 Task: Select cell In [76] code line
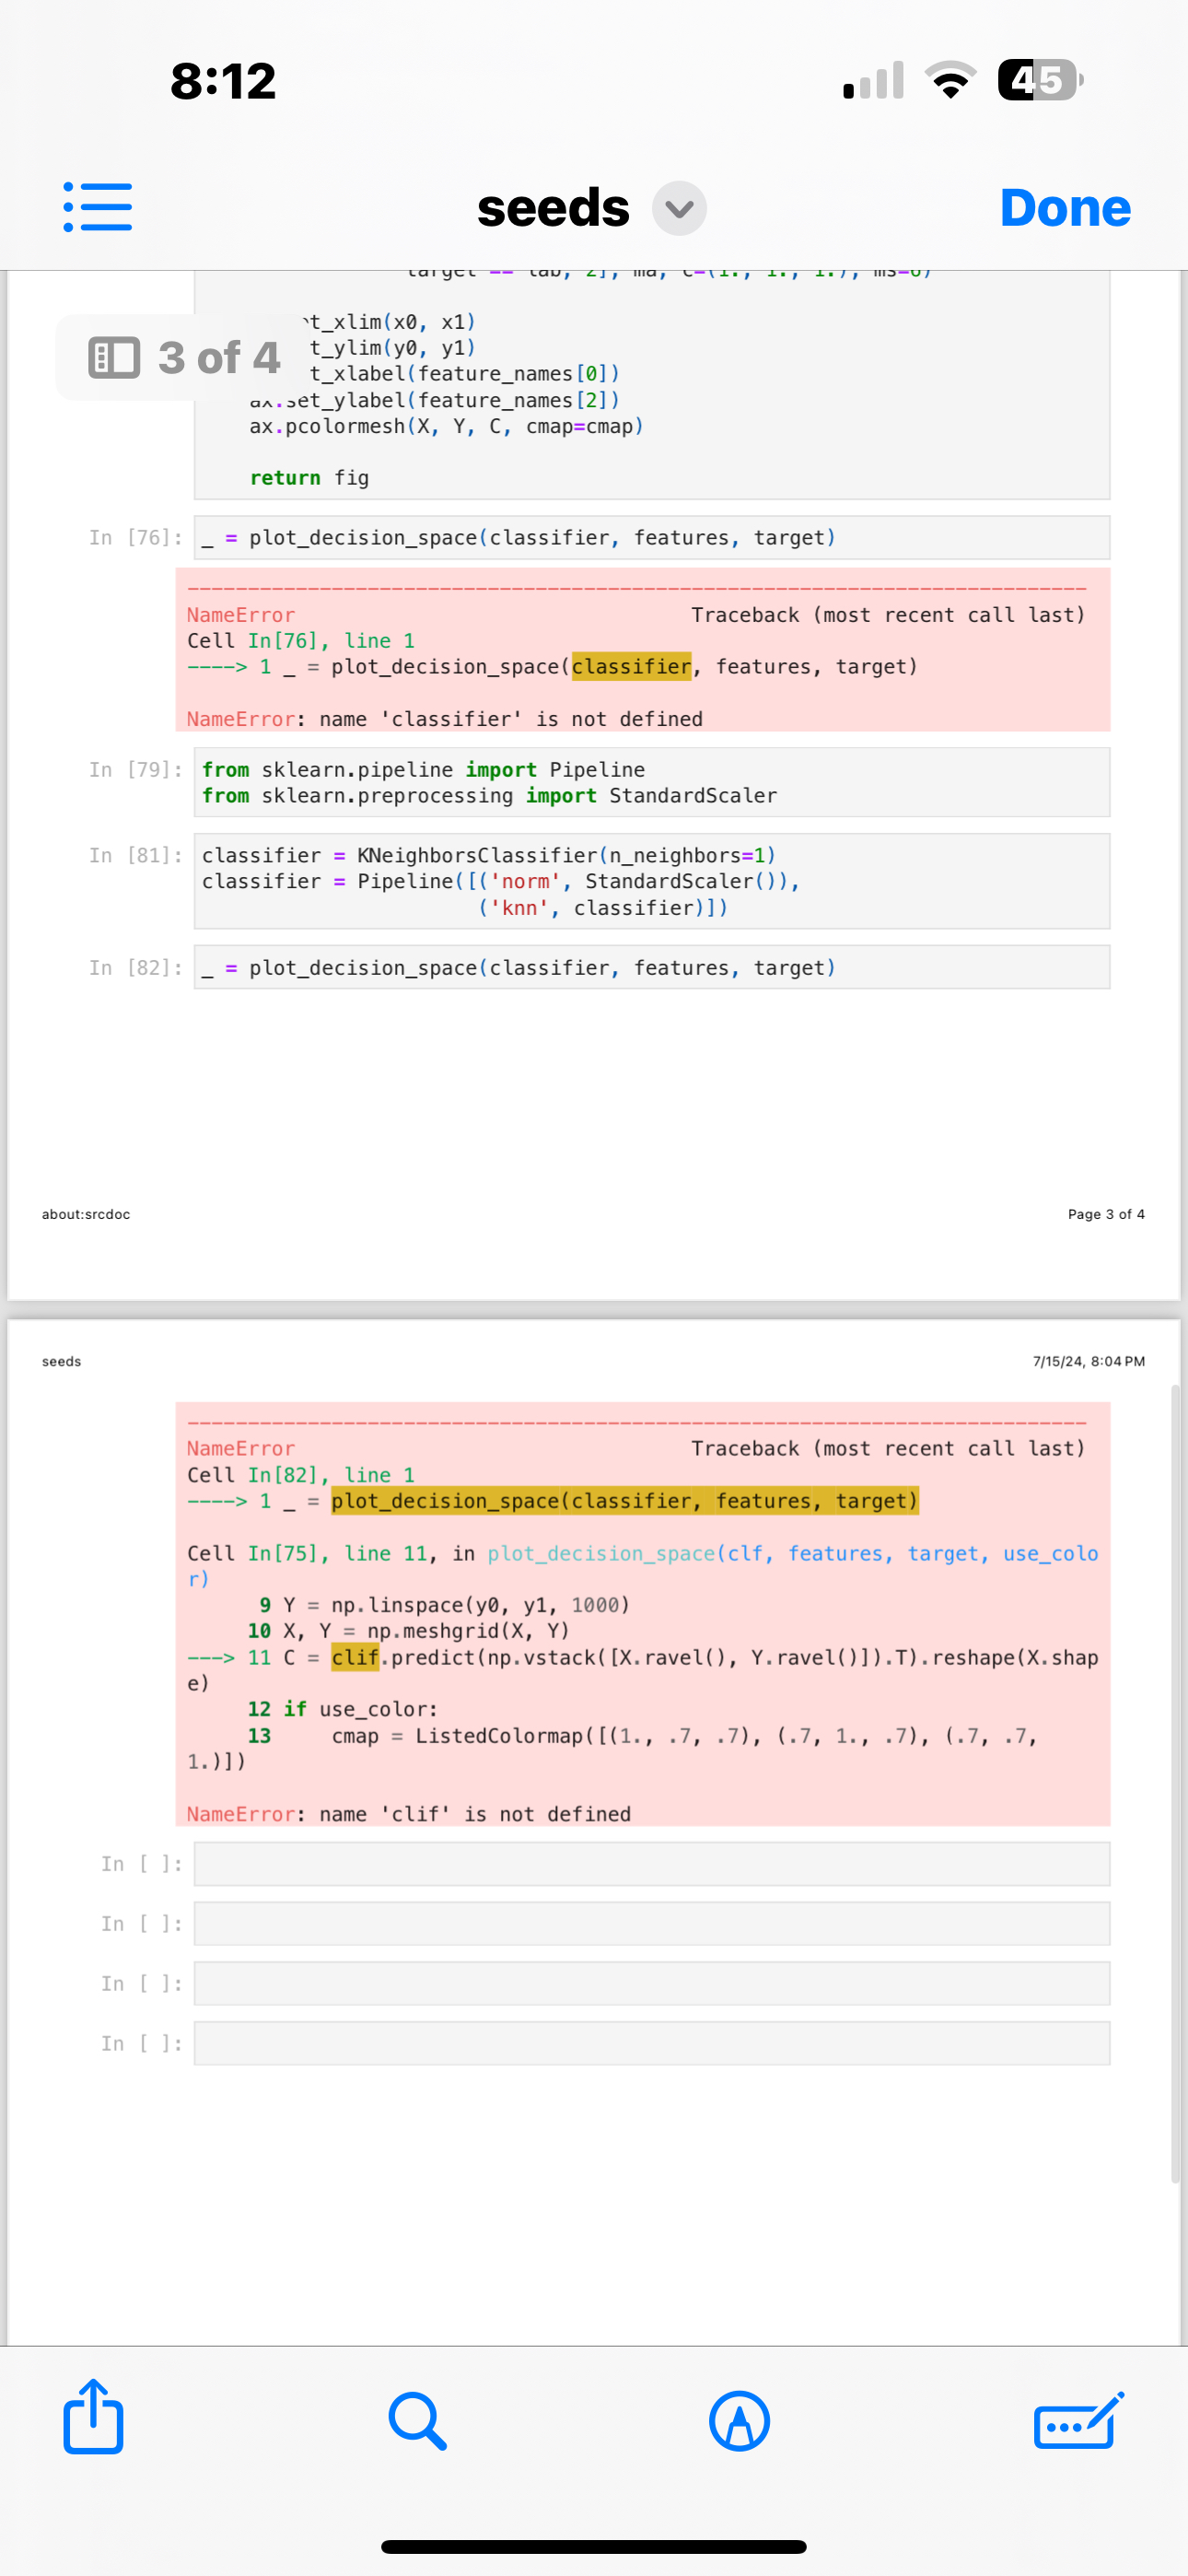[651, 537]
